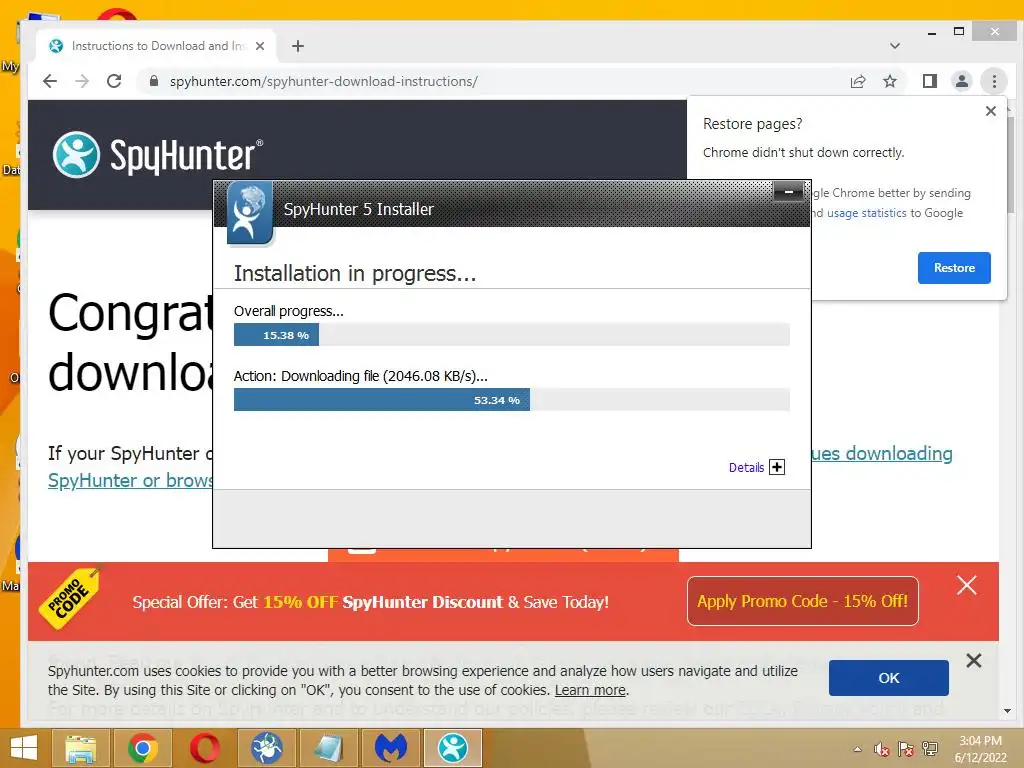Click the Details link text
The image size is (1024, 768).
tap(746, 468)
